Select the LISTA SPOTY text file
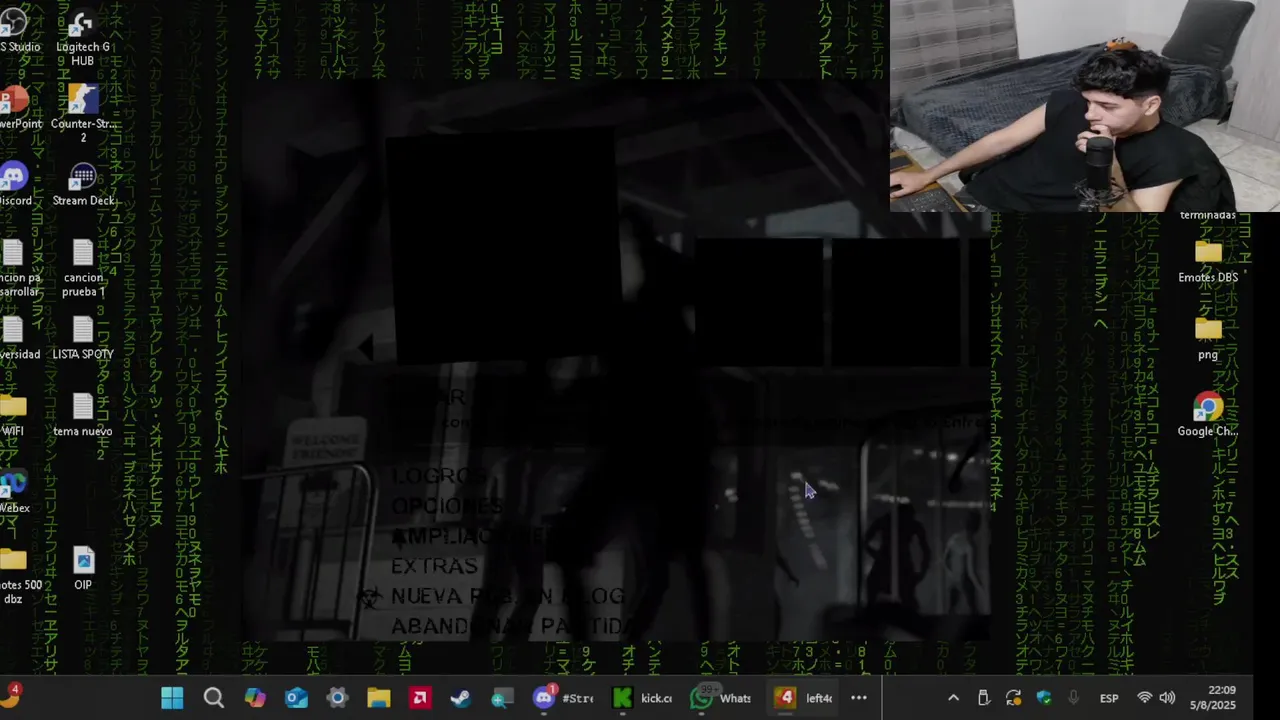 [x=83, y=338]
